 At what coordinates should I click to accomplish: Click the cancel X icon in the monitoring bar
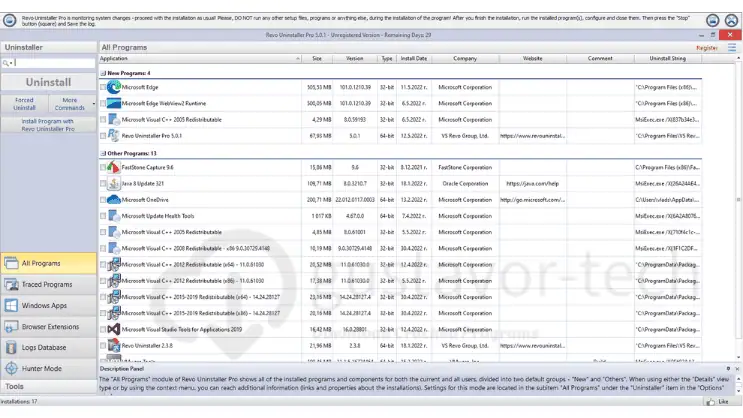[x=732, y=20]
